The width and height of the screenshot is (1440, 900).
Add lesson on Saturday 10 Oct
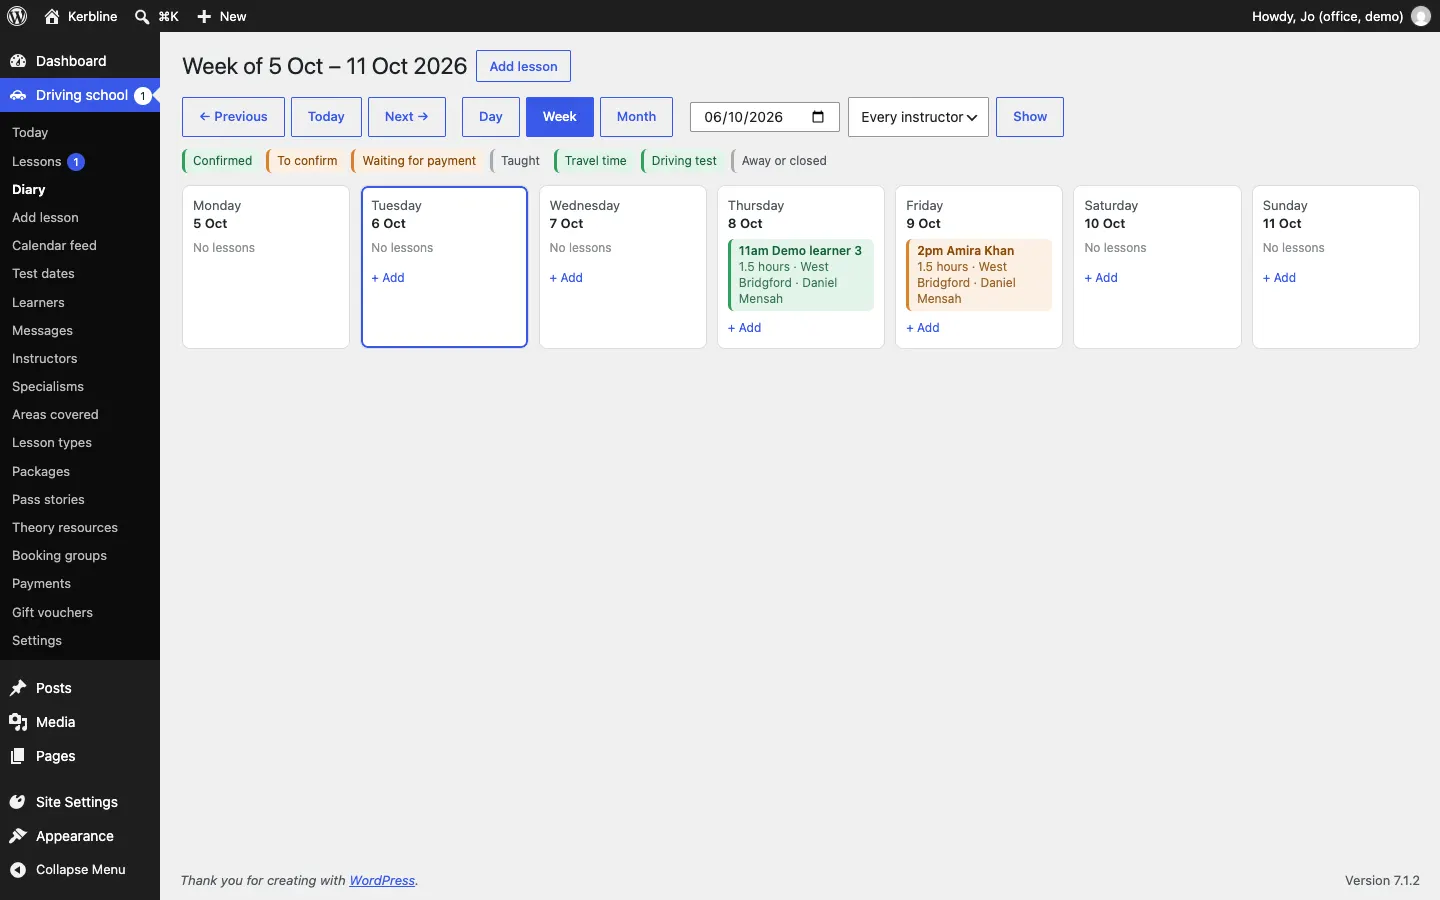tap(1101, 278)
